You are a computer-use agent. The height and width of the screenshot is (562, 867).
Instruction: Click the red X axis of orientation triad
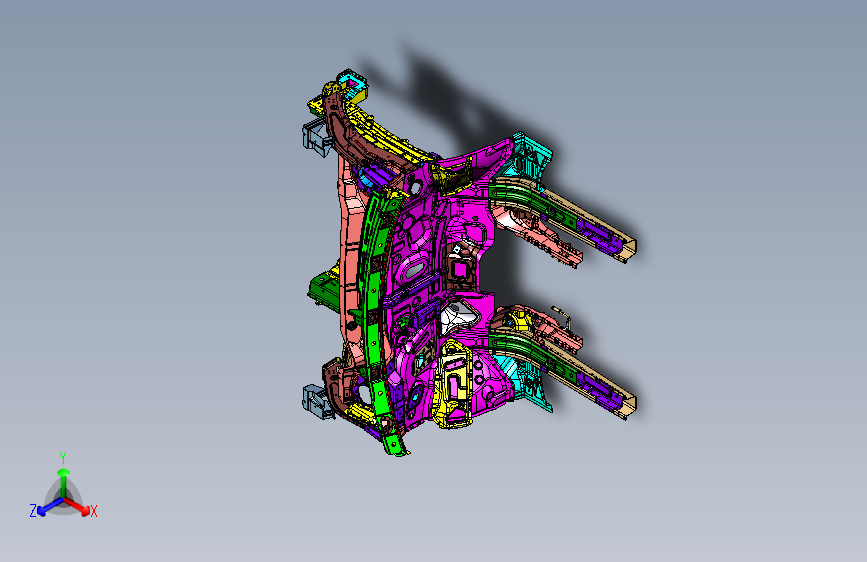point(78,506)
